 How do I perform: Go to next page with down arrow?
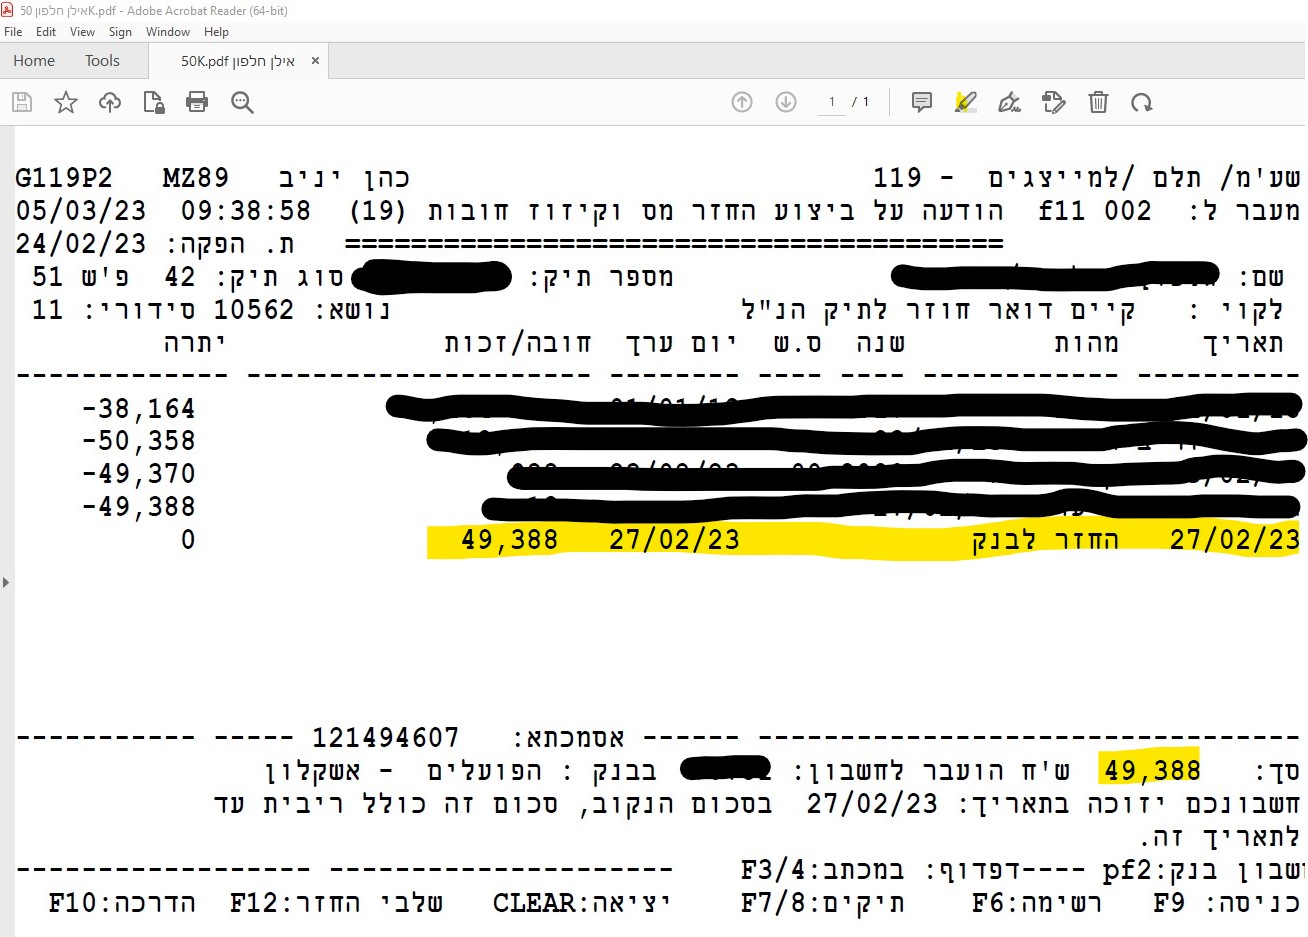[786, 102]
